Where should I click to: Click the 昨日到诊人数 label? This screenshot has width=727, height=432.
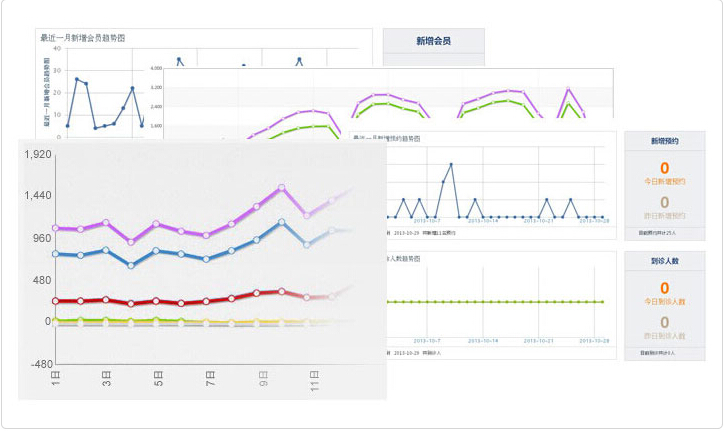tap(664, 336)
